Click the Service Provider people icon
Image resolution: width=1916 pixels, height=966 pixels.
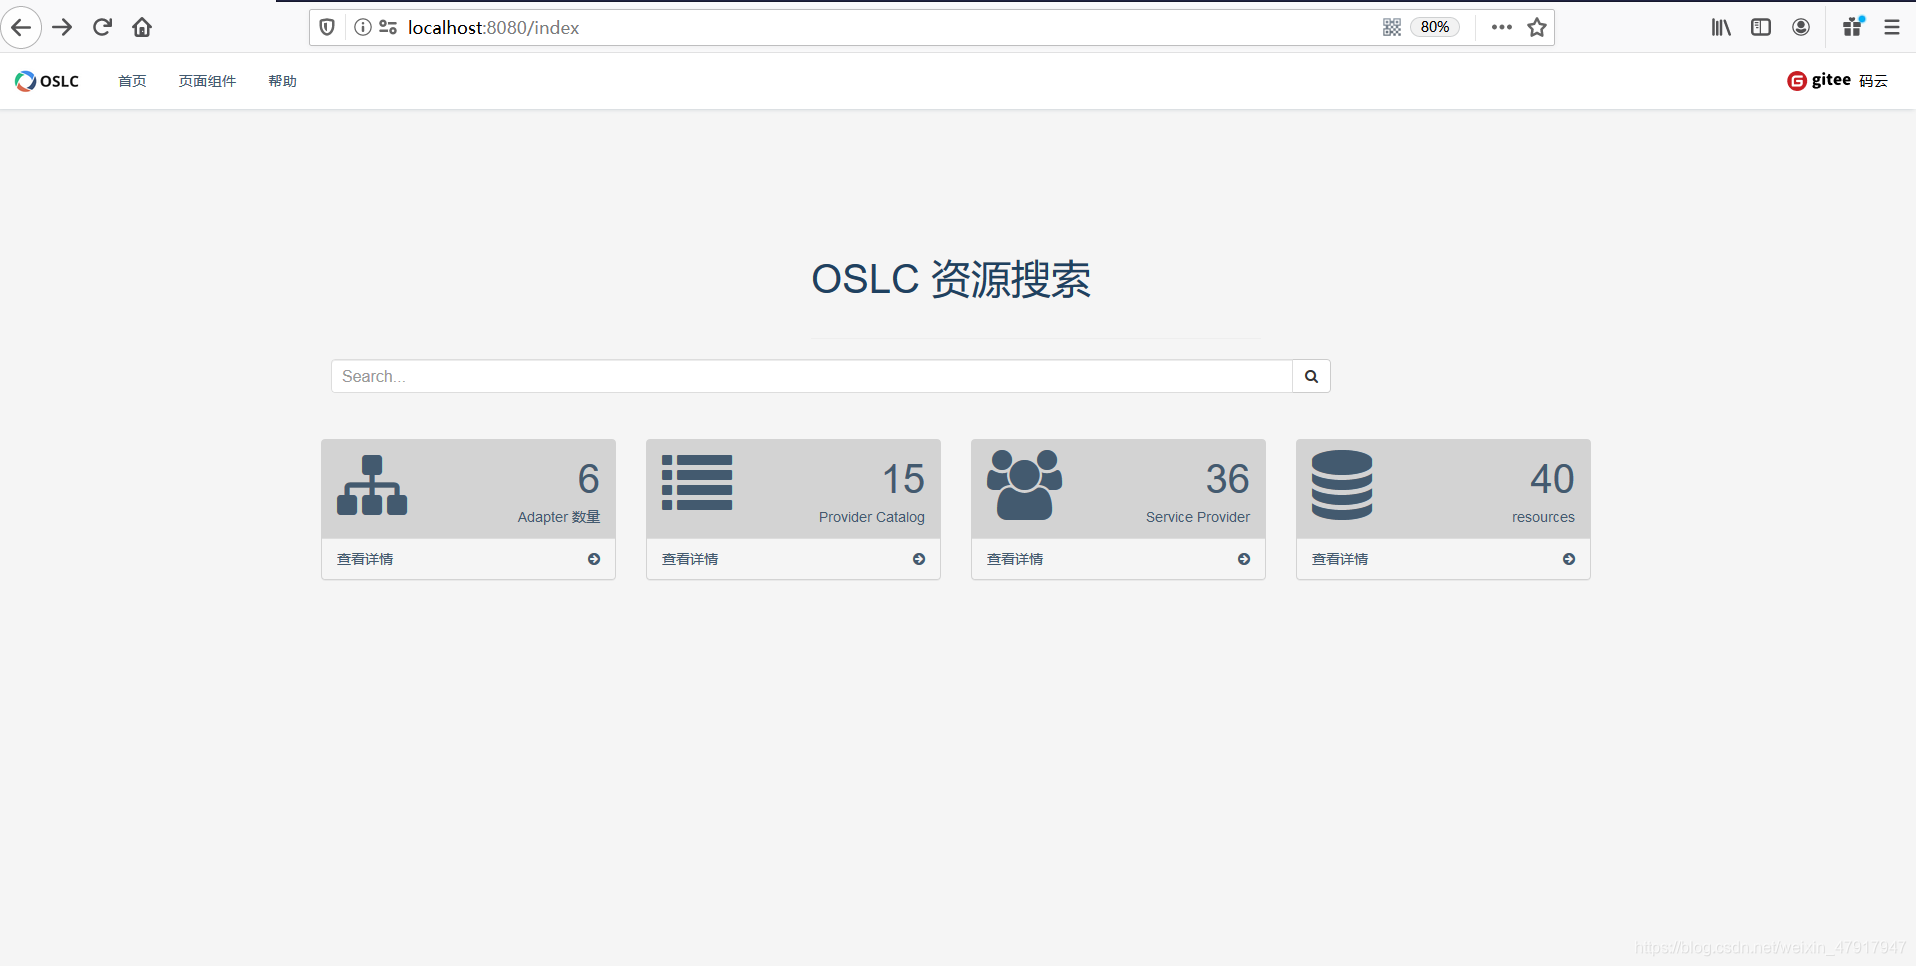pos(1024,486)
